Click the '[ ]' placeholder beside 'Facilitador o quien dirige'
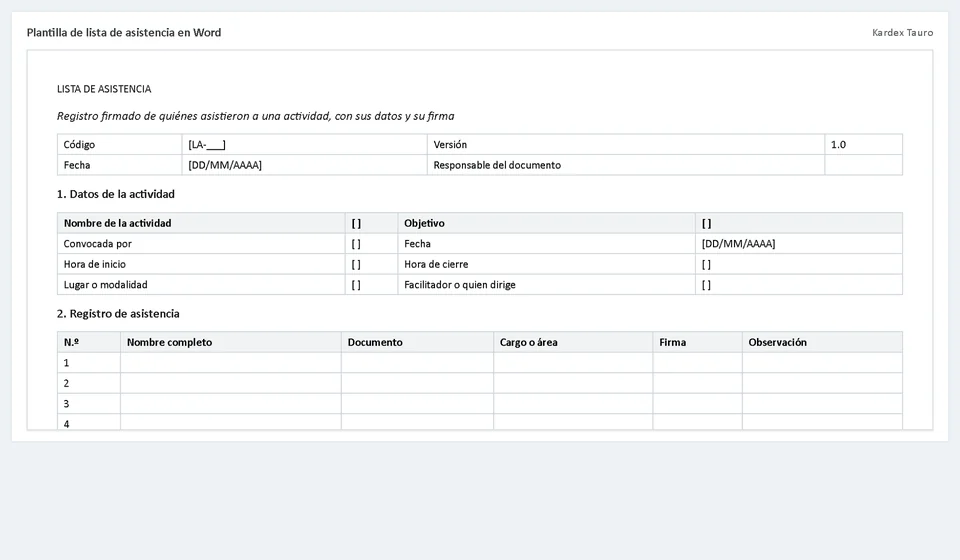 click(707, 285)
